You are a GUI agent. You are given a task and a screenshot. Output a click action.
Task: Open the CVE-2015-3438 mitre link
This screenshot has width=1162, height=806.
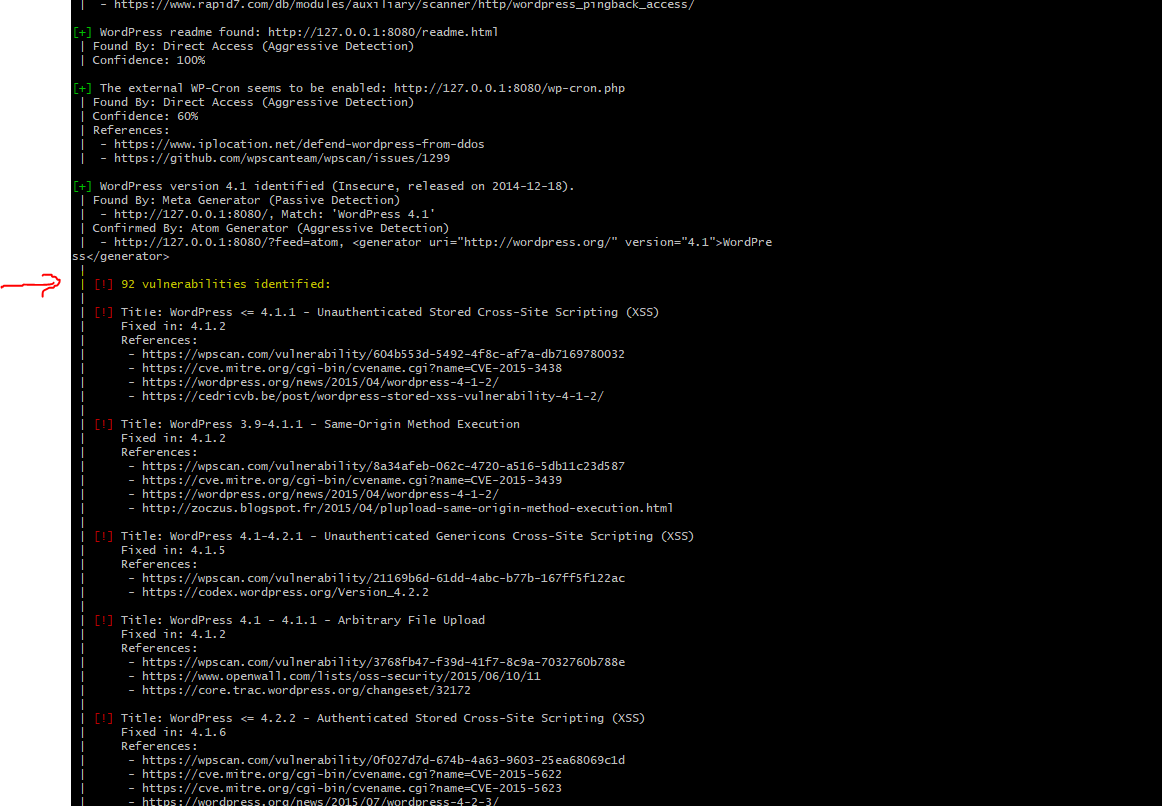[x=351, y=368]
